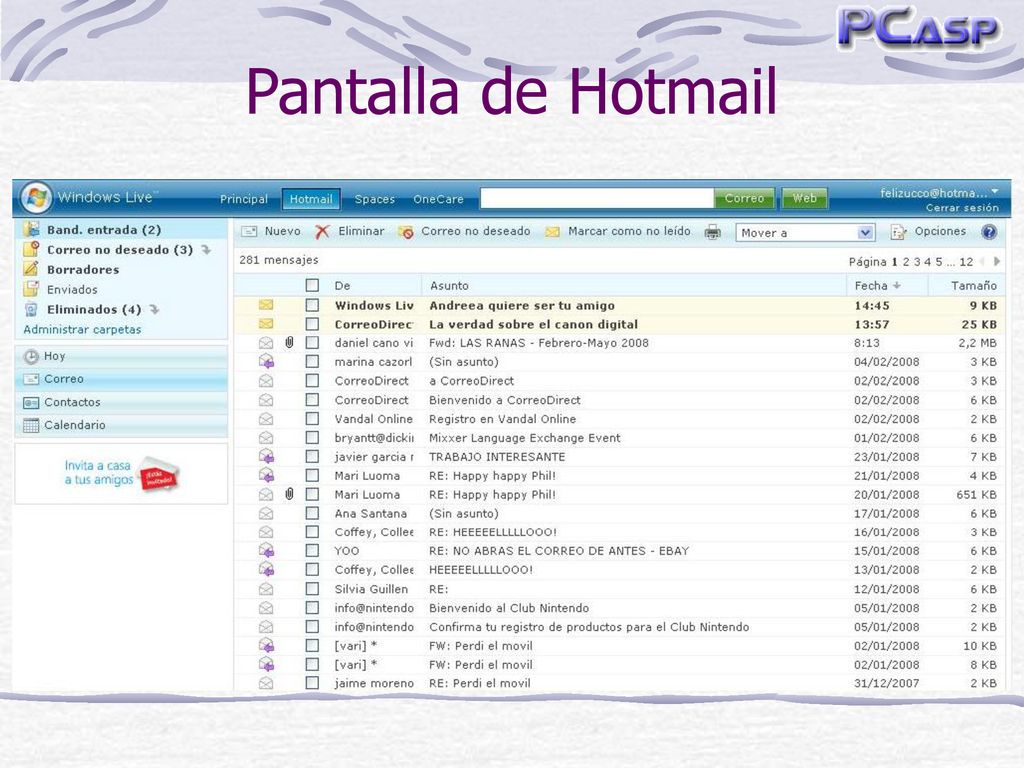Go to page 12 of messages

point(966,262)
